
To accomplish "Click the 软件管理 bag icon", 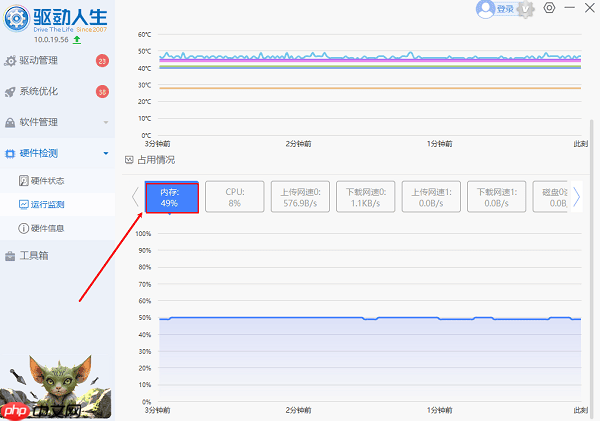I will coord(10,123).
